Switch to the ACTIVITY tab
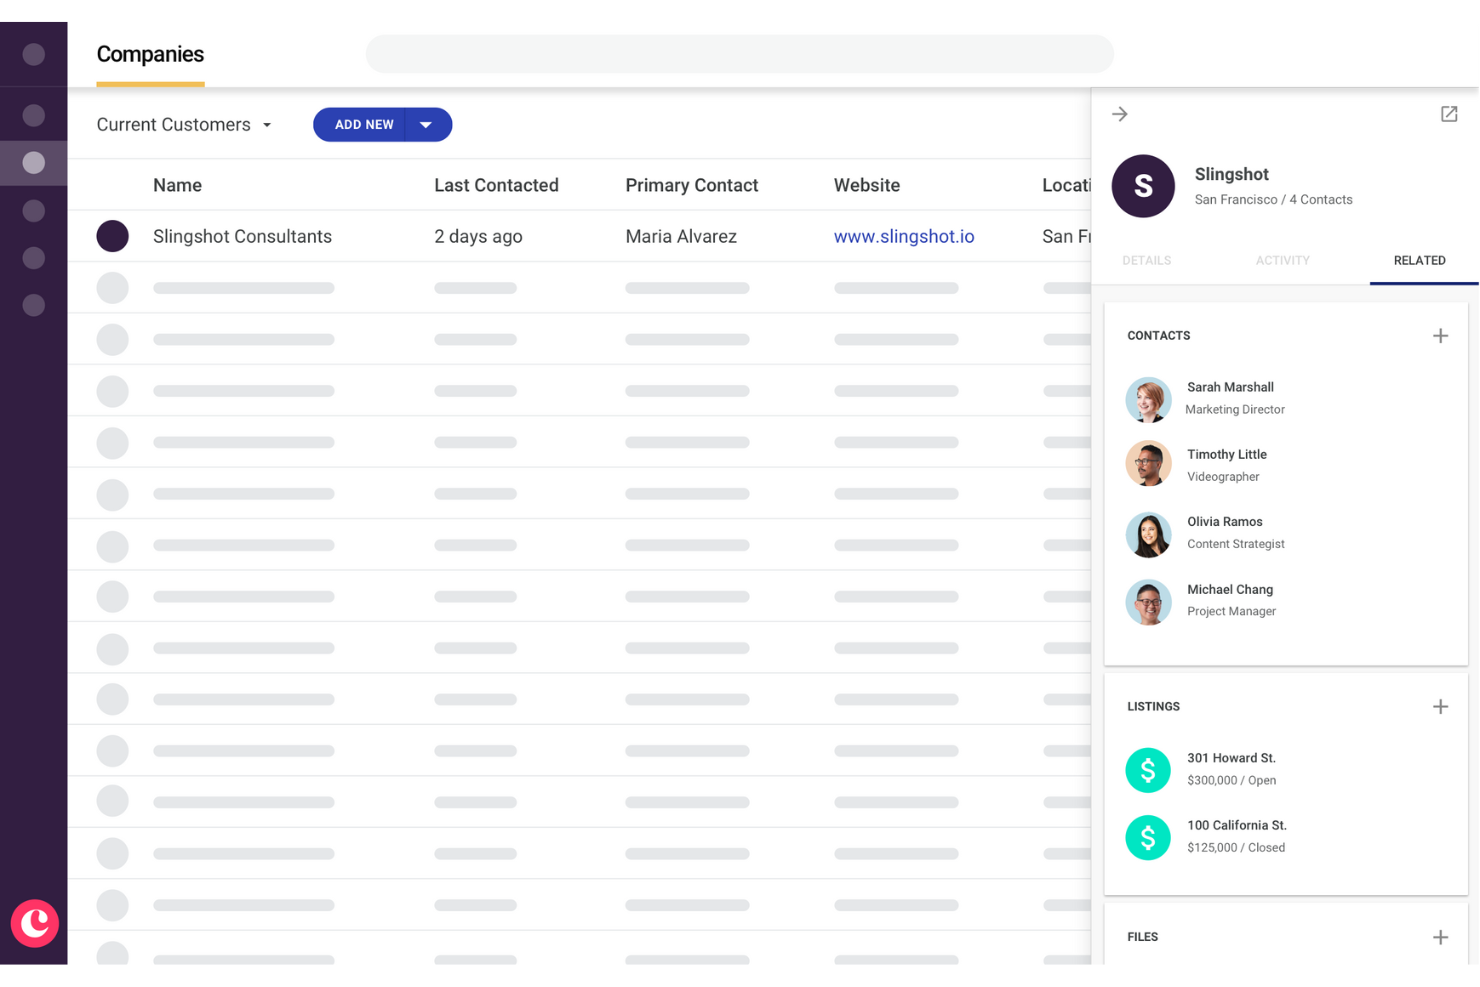The width and height of the screenshot is (1480, 987). [x=1283, y=260]
